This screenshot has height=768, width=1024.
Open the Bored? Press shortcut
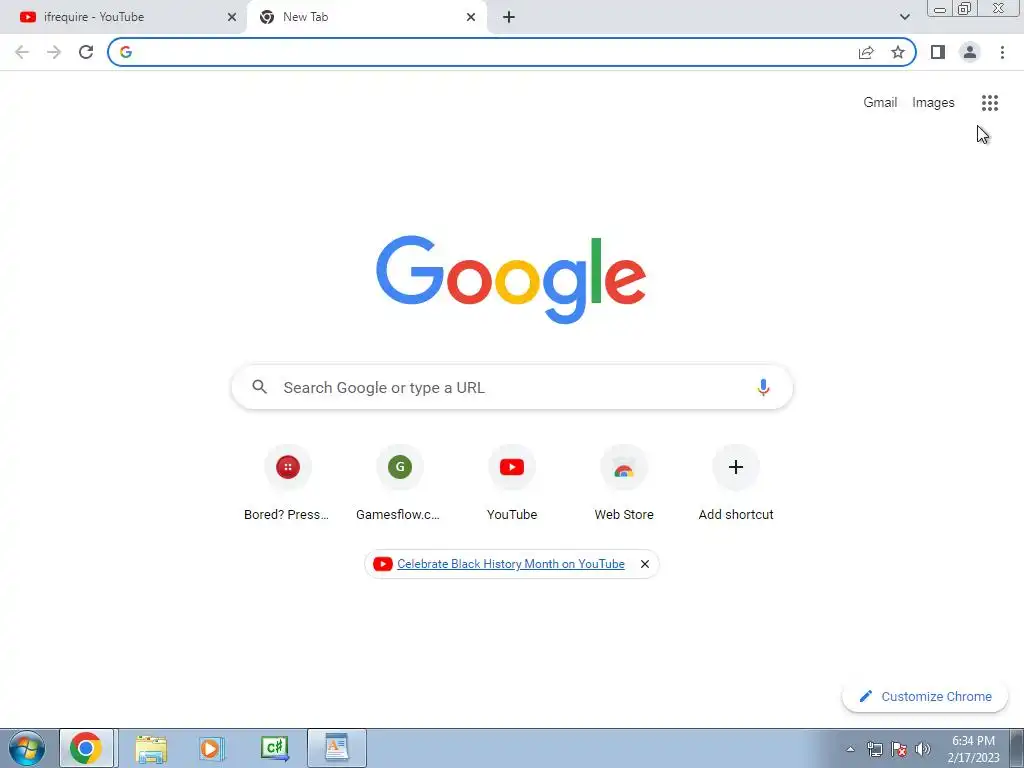click(x=287, y=483)
